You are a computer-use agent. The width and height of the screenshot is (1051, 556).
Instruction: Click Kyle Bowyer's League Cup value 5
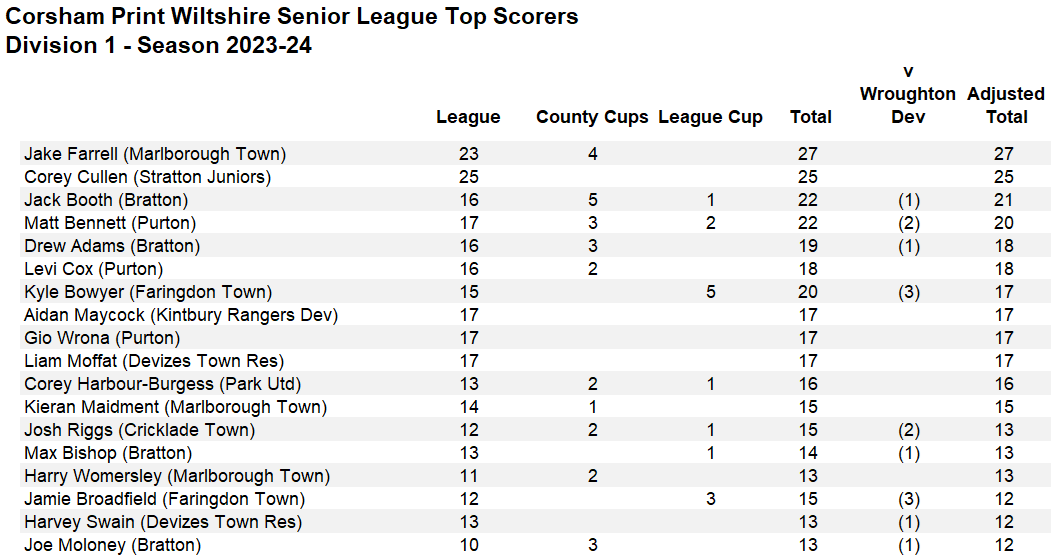tap(710, 292)
